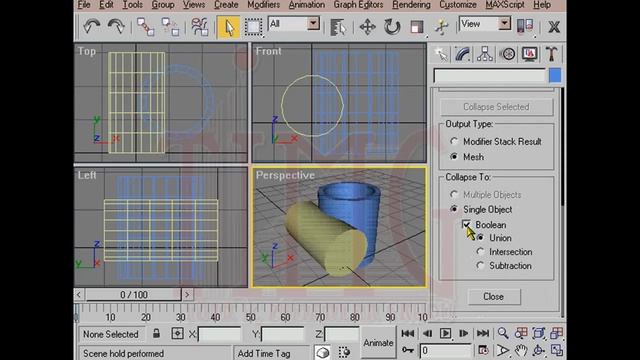This screenshot has height=360, width=640.
Task: Open the File menu
Action: (84, 5)
